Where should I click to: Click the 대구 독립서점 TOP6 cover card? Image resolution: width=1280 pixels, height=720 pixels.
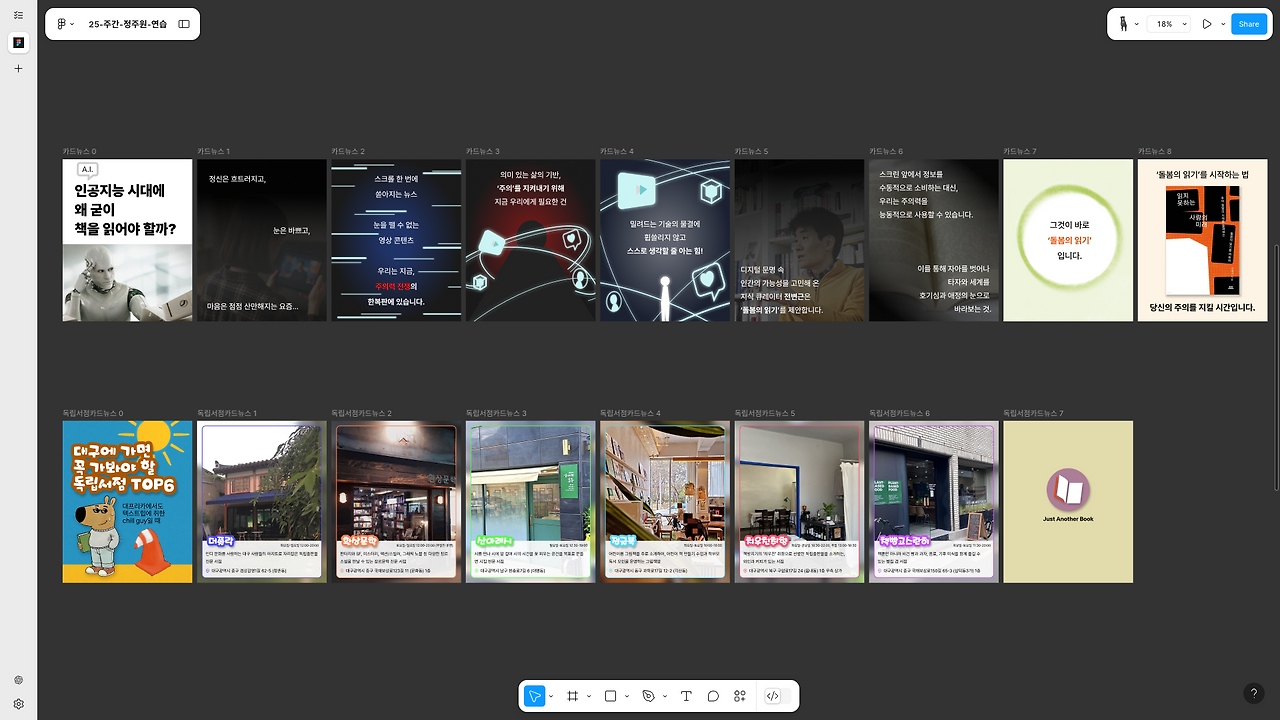[x=128, y=502]
